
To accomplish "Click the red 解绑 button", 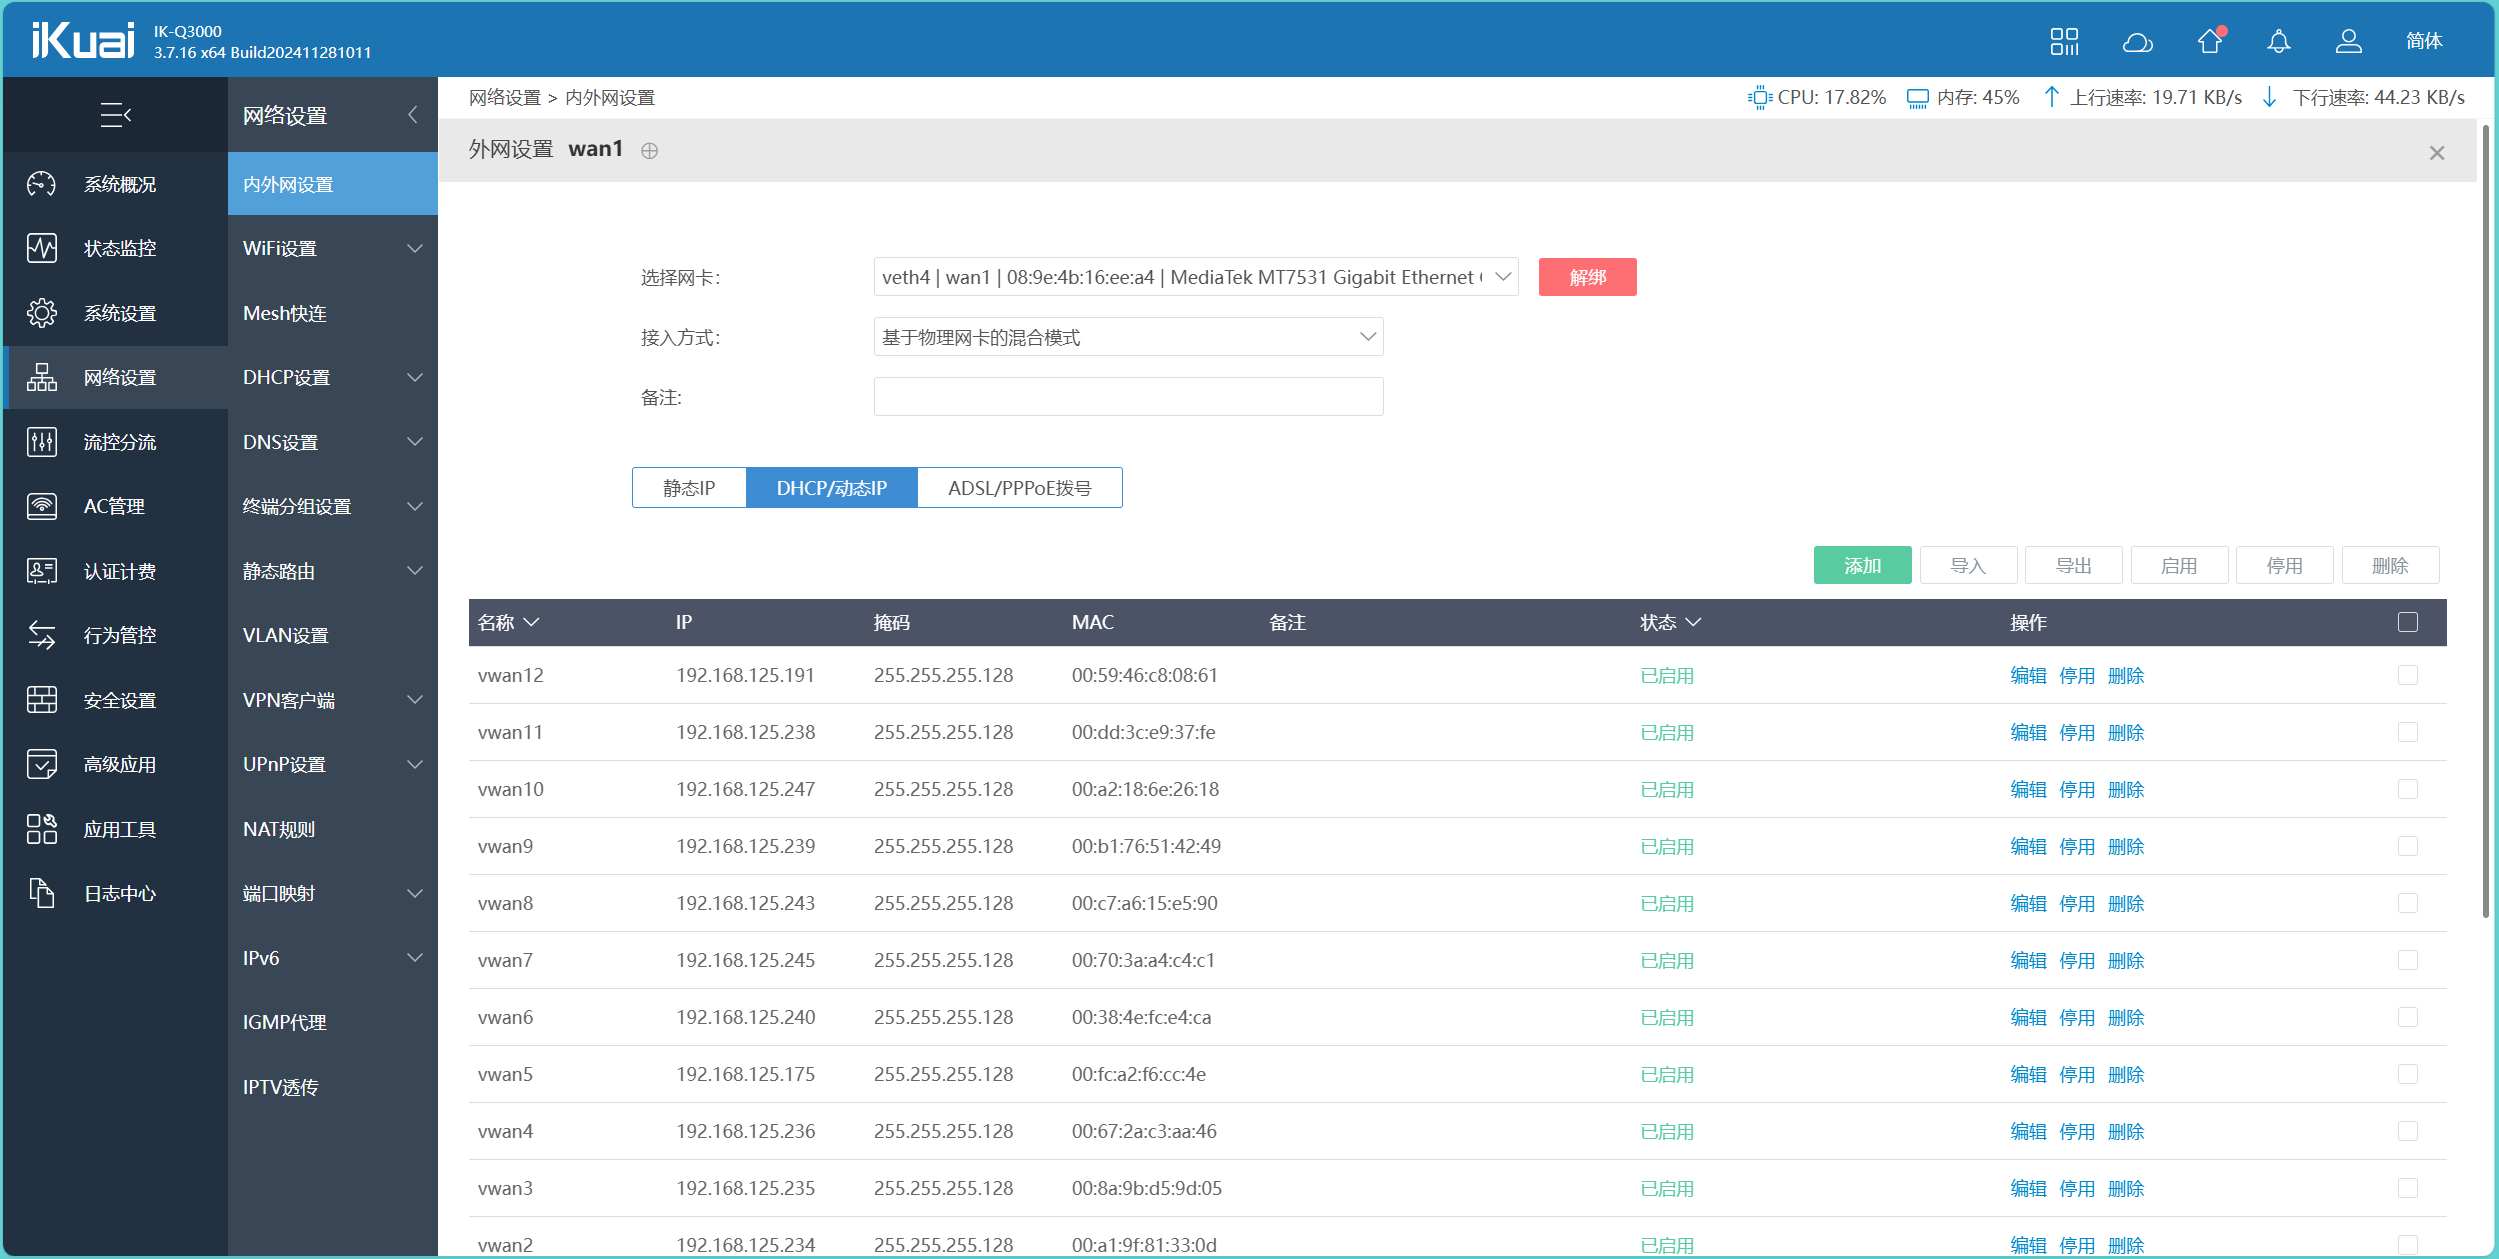I will pyautogui.click(x=1587, y=277).
